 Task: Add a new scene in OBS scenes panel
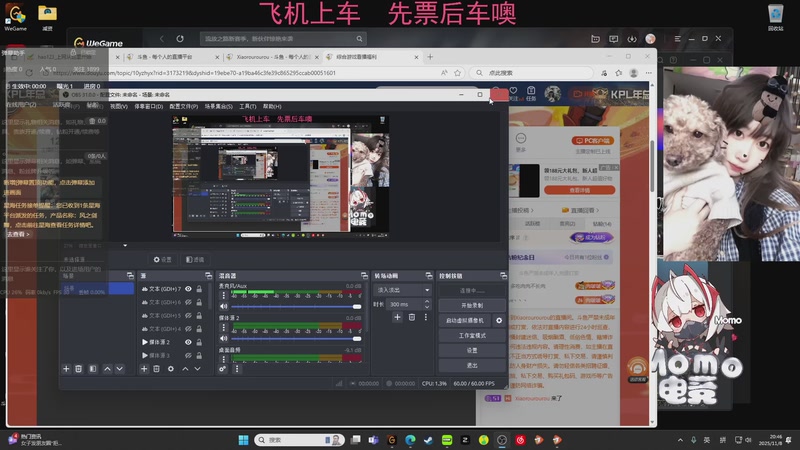pos(66,369)
